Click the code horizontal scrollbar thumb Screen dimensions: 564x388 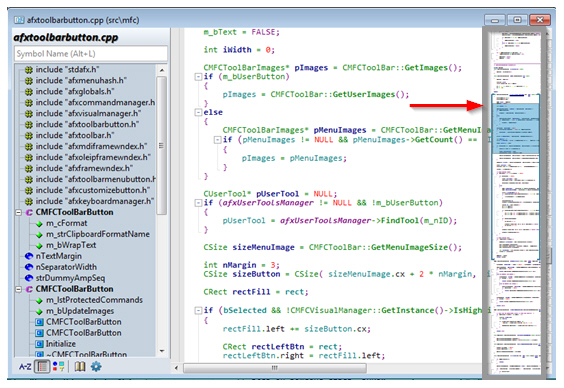pos(275,368)
